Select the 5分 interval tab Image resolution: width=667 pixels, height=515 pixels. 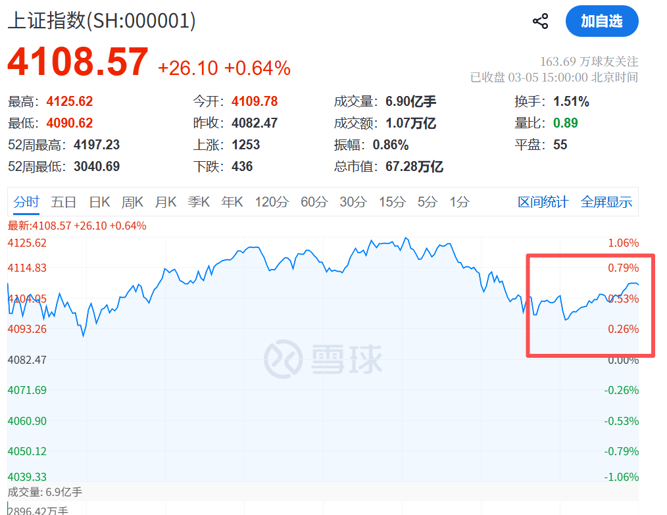point(427,202)
